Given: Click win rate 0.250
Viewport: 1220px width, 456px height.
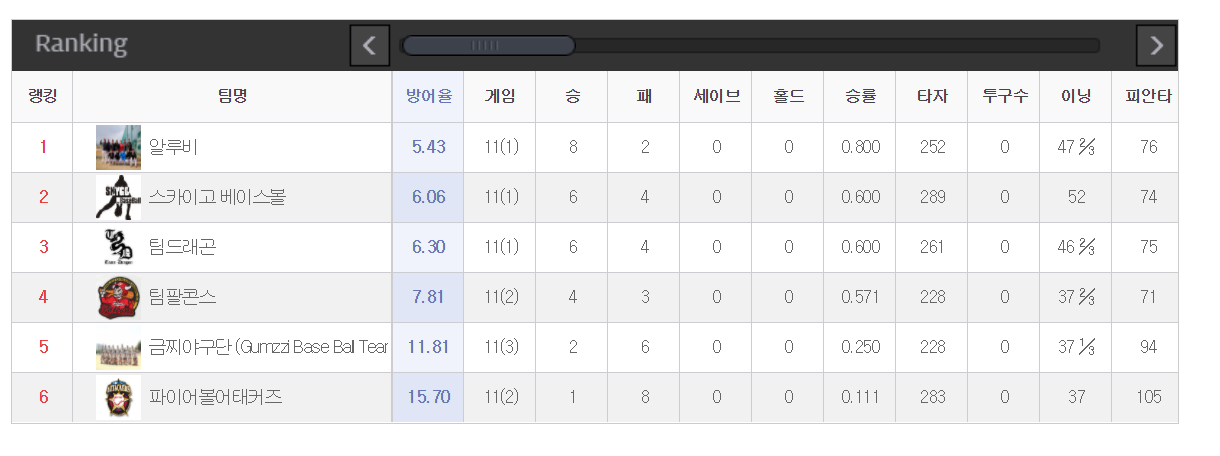Looking at the screenshot, I should pos(860,347).
